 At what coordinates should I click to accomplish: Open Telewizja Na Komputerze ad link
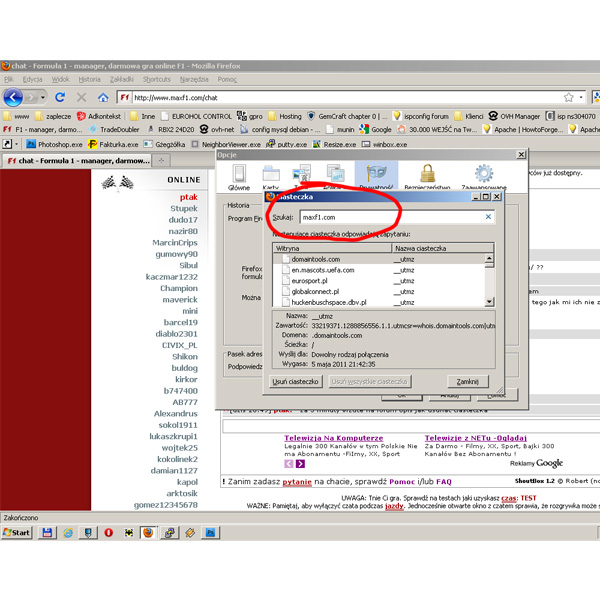pos(333,438)
